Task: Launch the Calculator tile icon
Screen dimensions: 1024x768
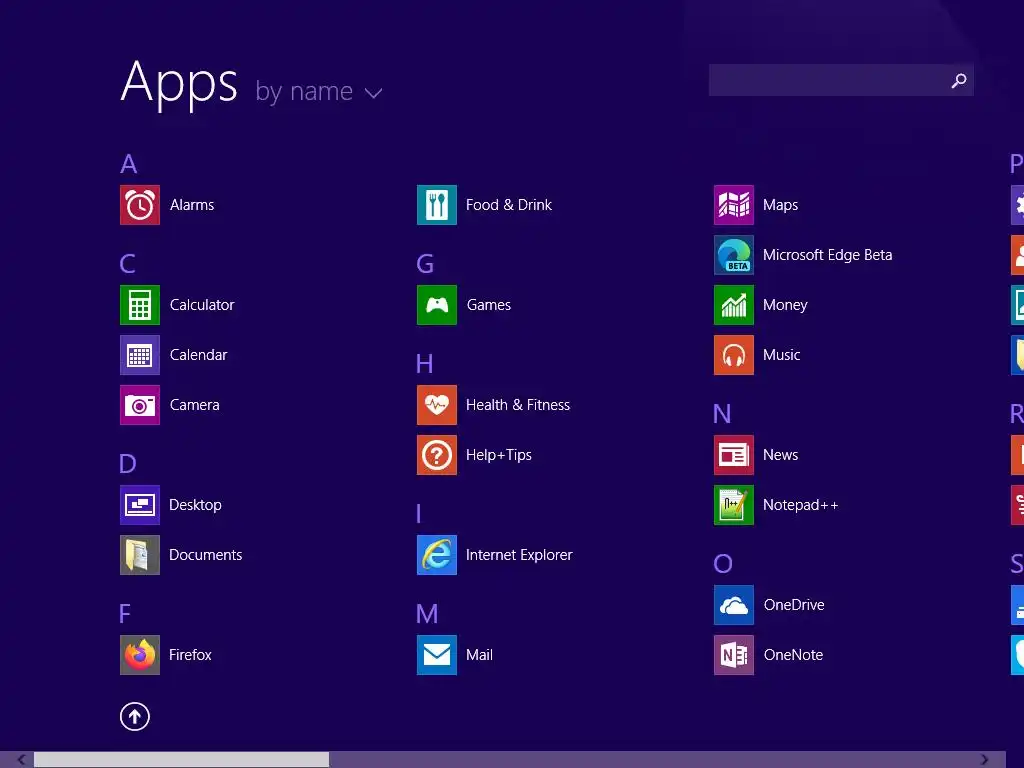Action: 140,305
